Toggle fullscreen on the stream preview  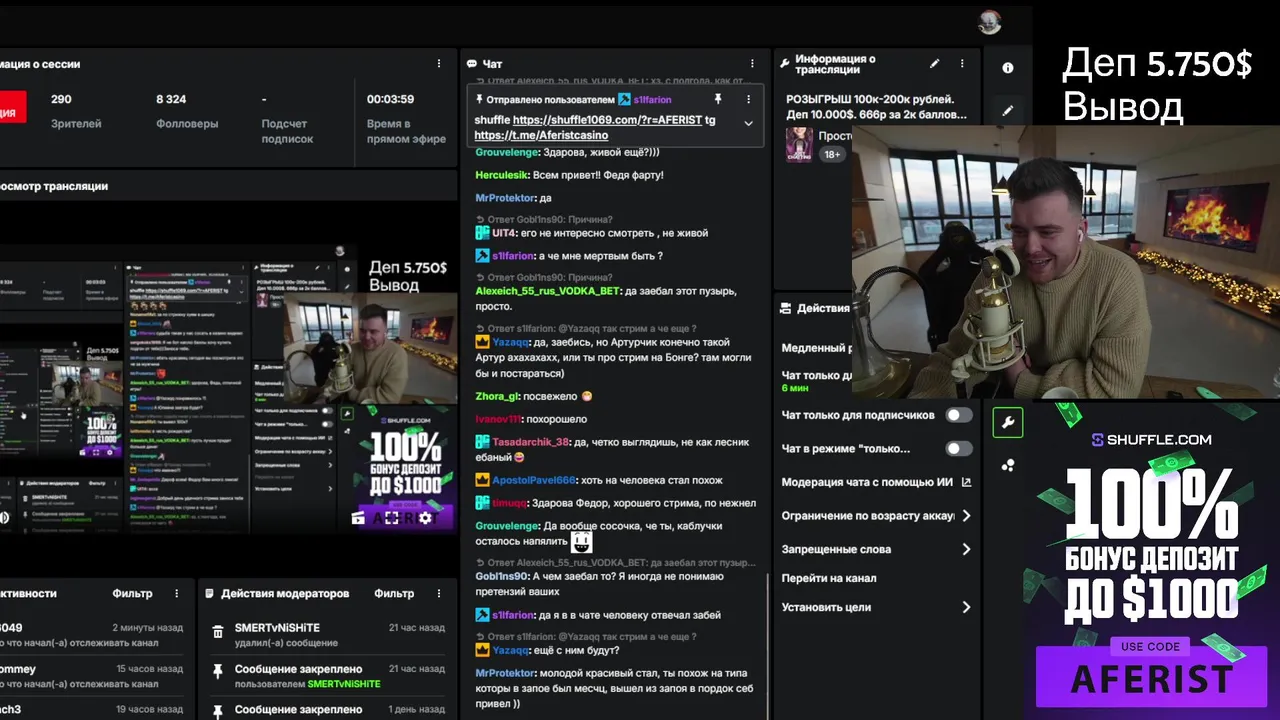(x=392, y=517)
